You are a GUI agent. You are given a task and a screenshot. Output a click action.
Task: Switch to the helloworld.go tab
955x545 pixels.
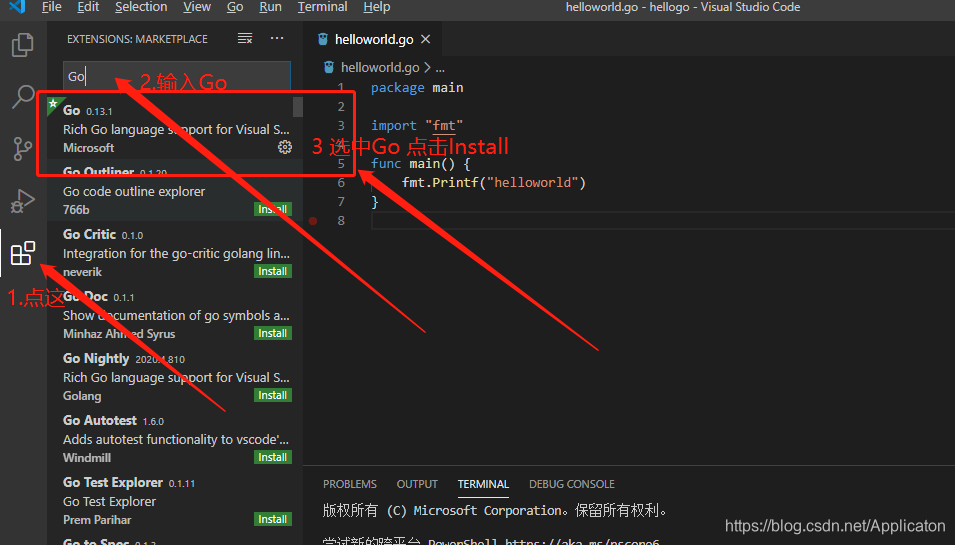pyautogui.click(x=374, y=39)
